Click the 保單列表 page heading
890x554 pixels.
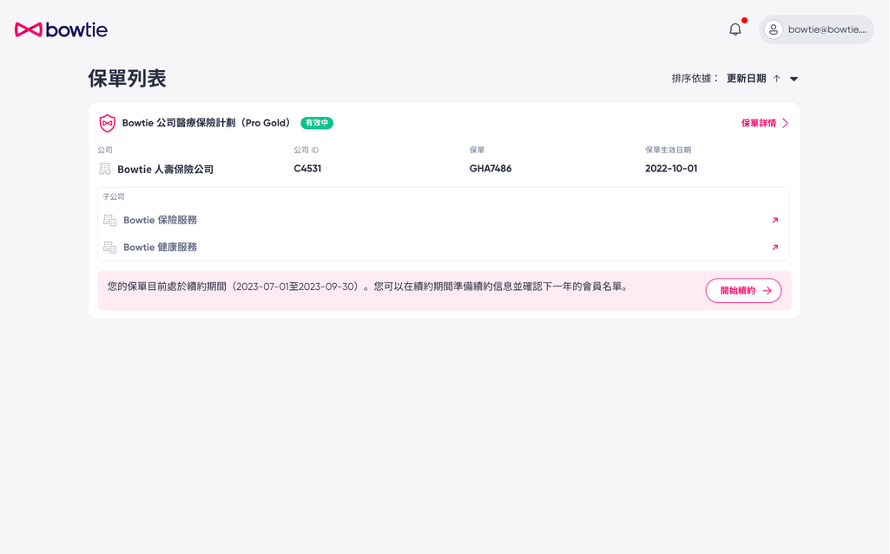(127, 78)
